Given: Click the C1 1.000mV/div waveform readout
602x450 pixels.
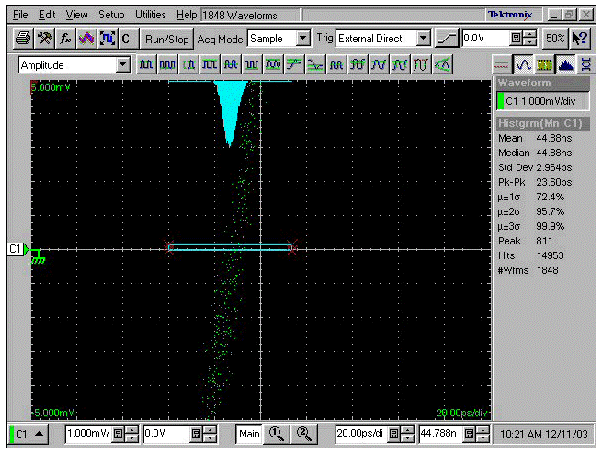Looking at the screenshot, I should pyautogui.click(x=543, y=101).
